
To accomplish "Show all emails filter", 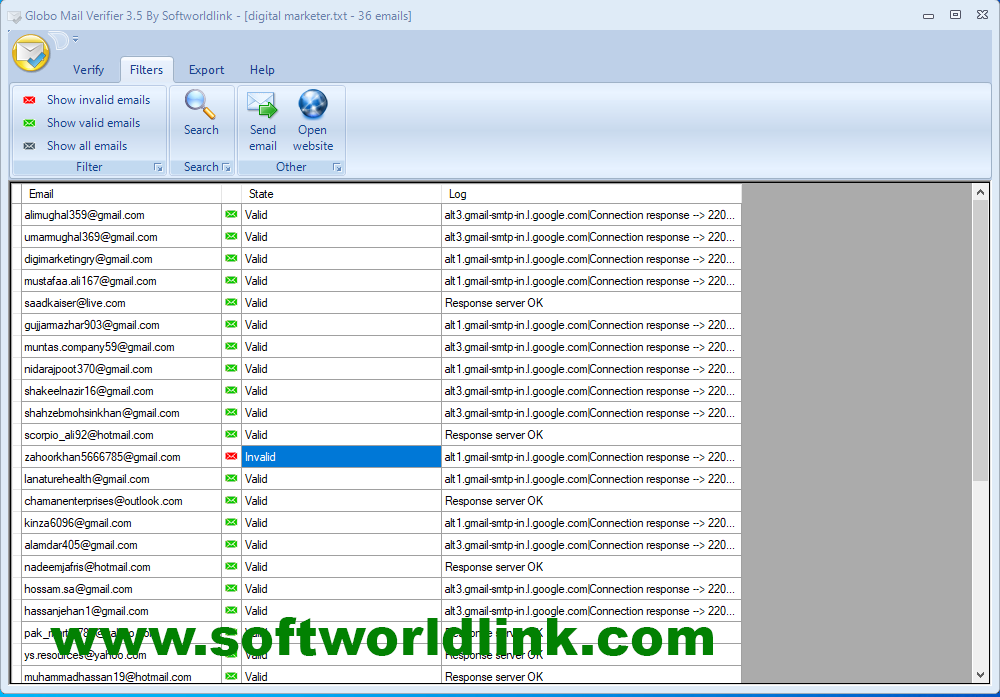I will (x=87, y=146).
